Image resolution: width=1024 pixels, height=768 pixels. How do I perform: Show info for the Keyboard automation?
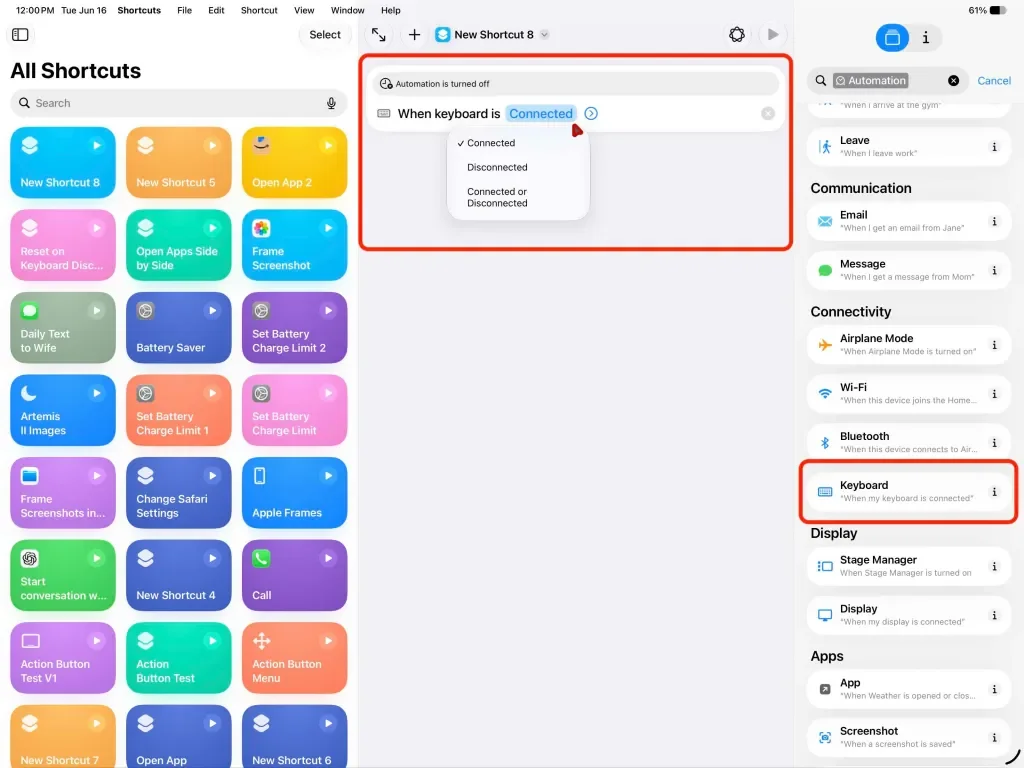click(x=994, y=492)
